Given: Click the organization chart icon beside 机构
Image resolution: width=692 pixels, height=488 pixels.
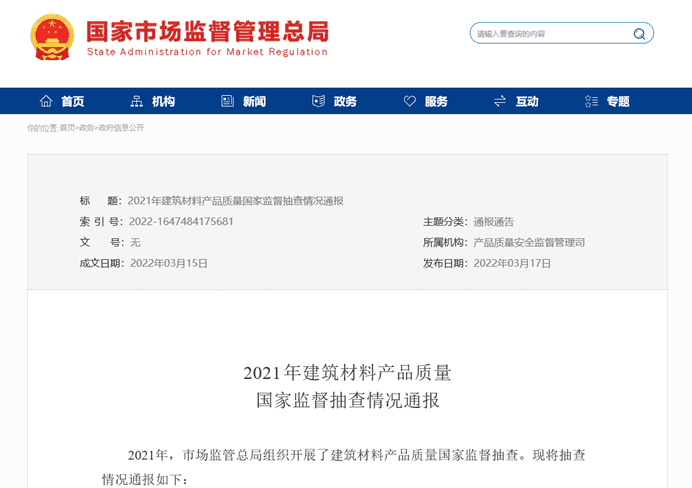Looking at the screenshot, I should [x=137, y=101].
